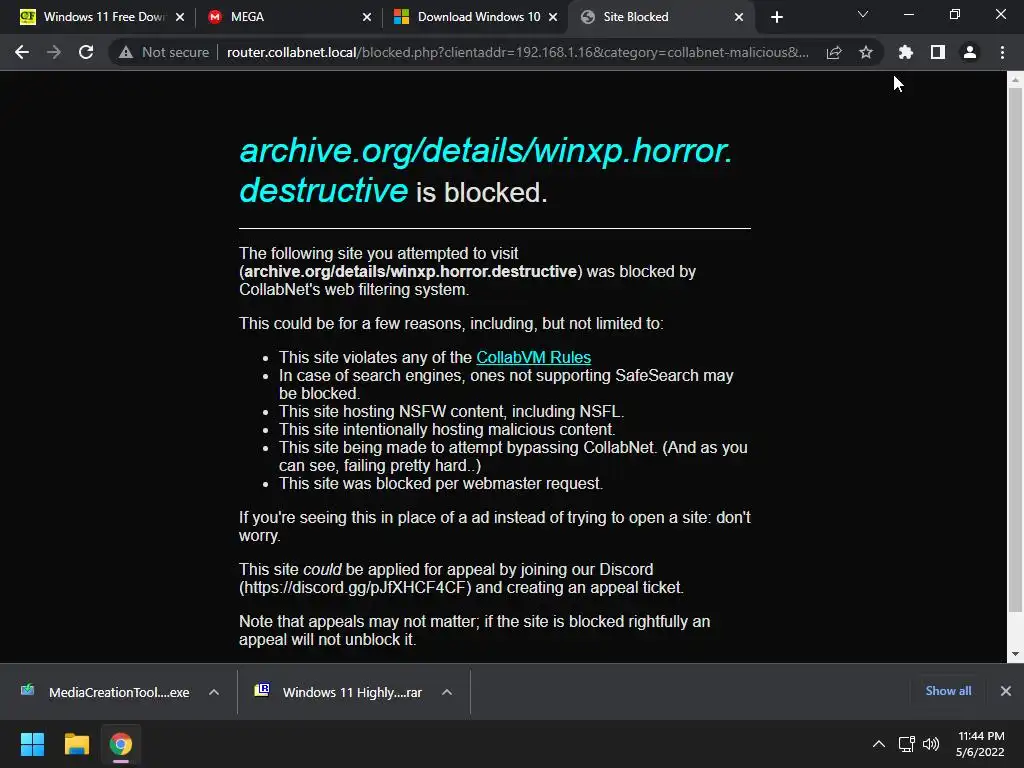Restore down the Chrome window

[955, 14]
